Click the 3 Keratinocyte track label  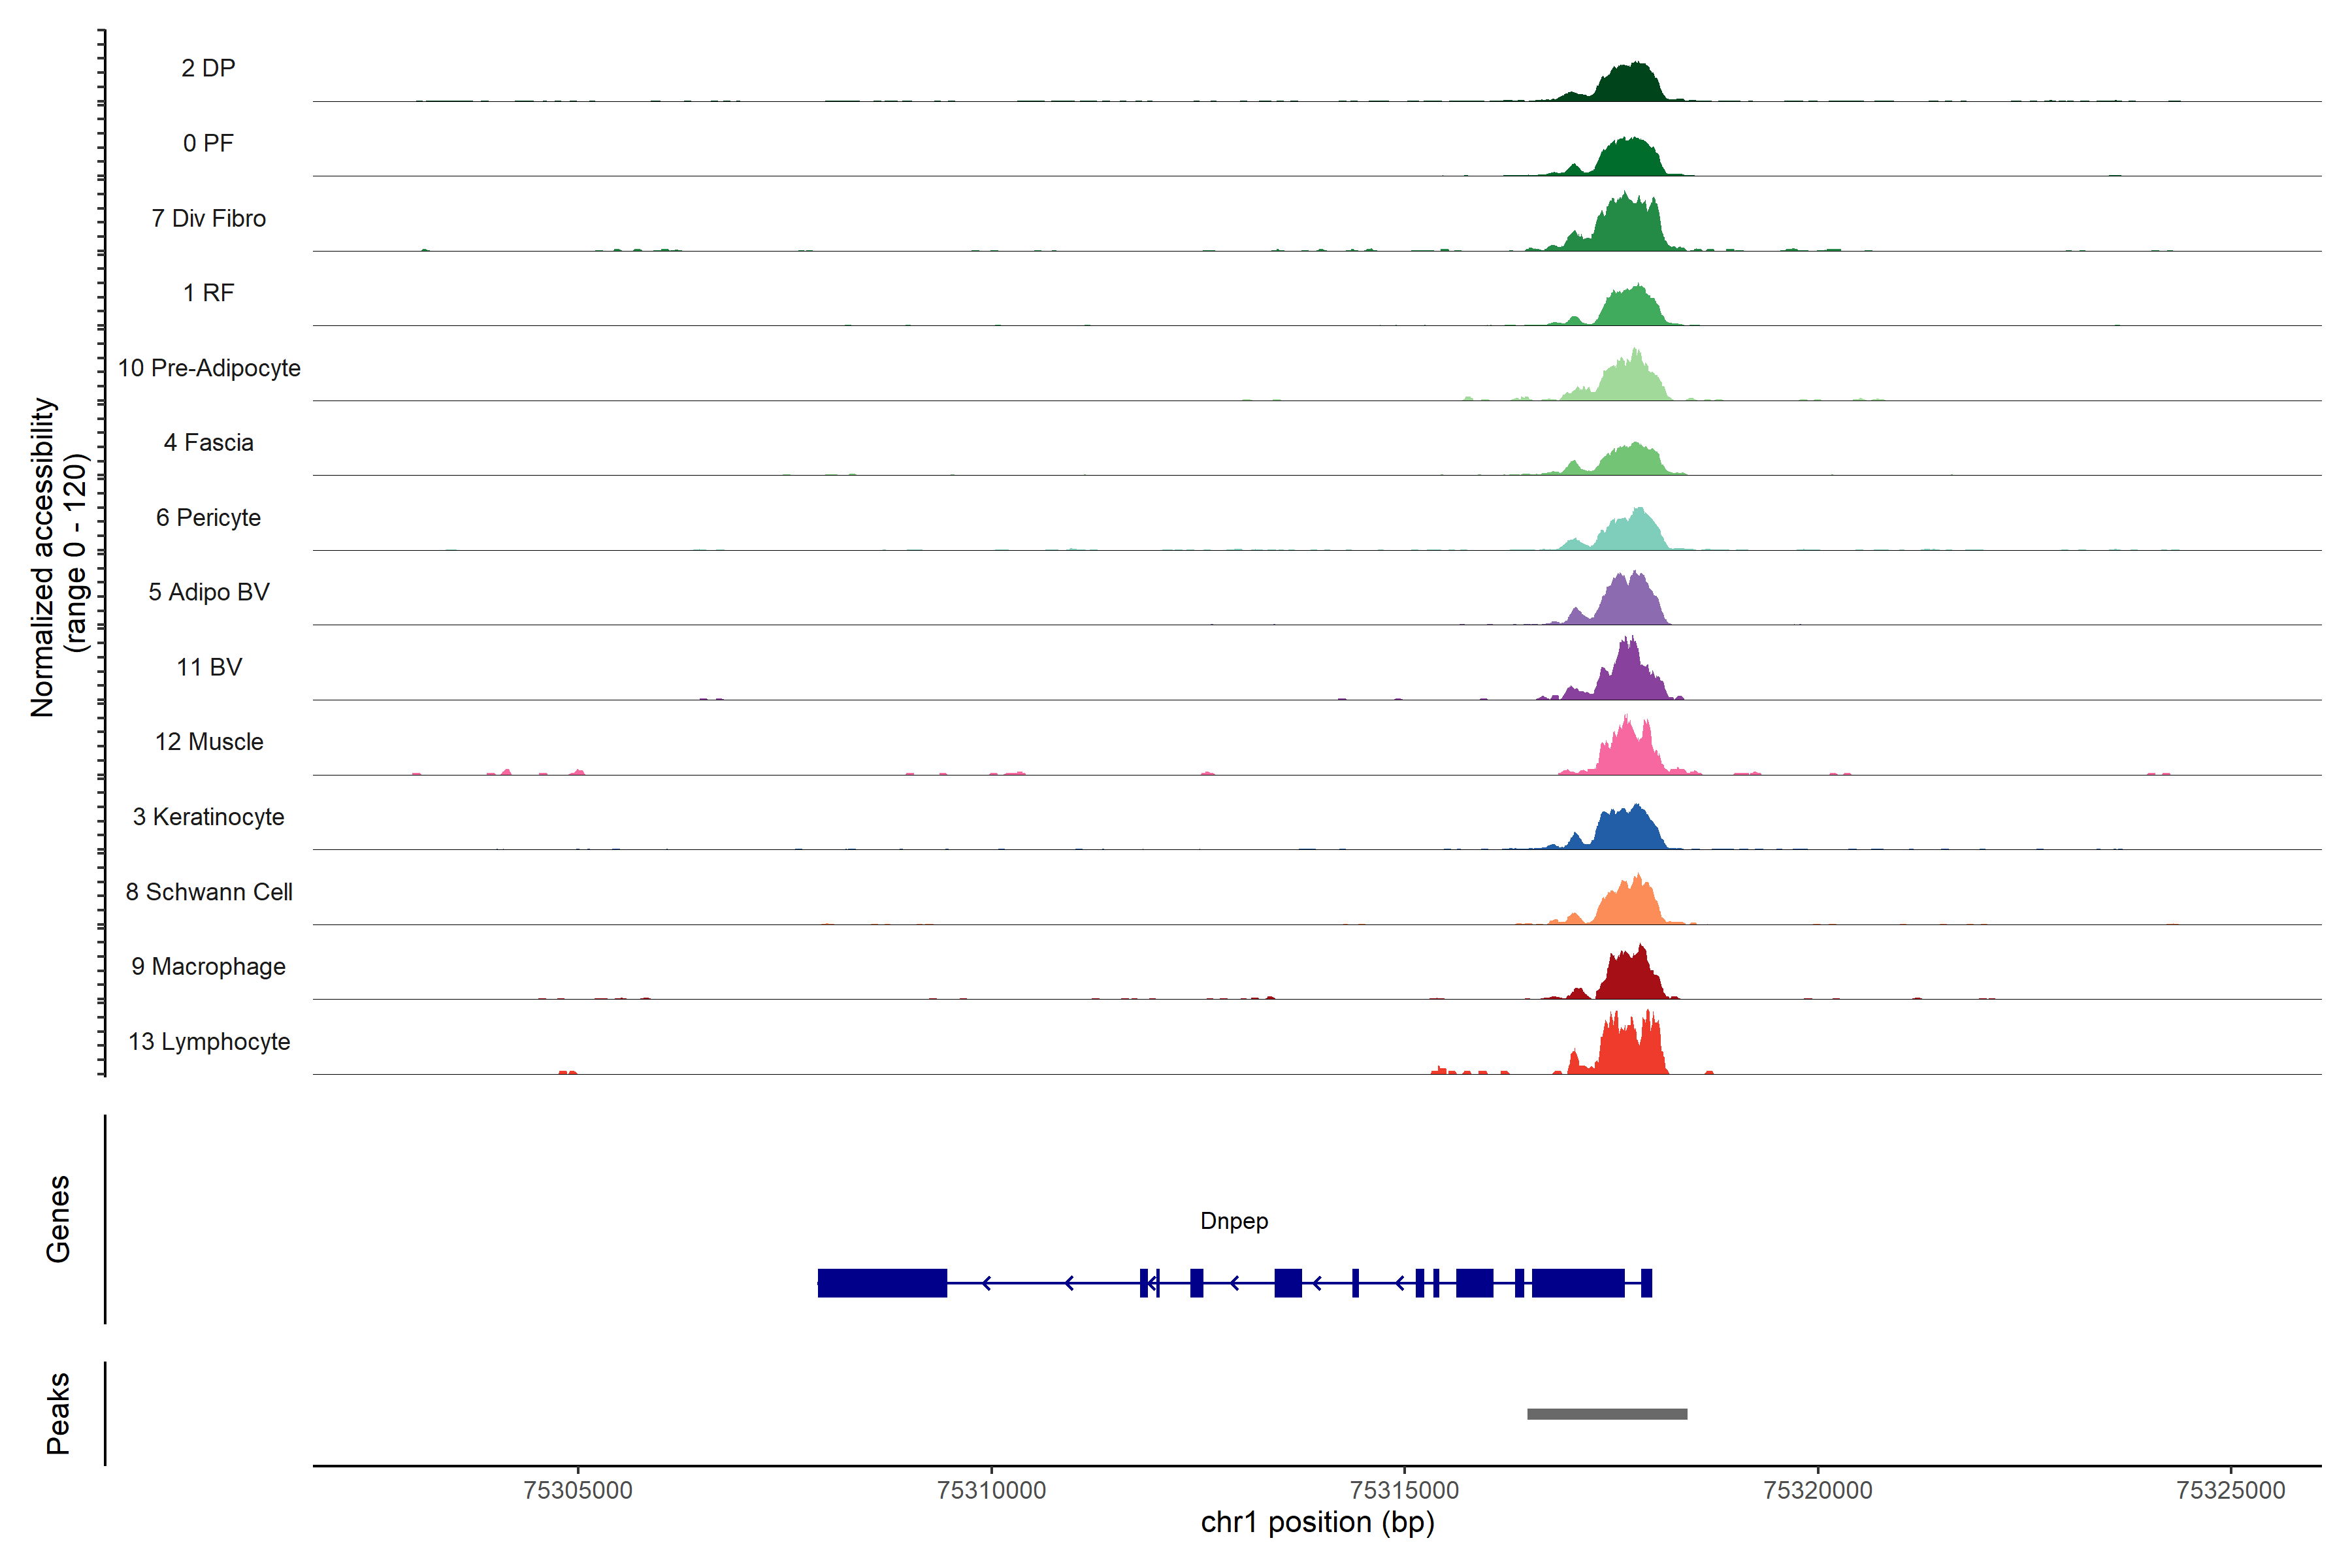[208, 817]
